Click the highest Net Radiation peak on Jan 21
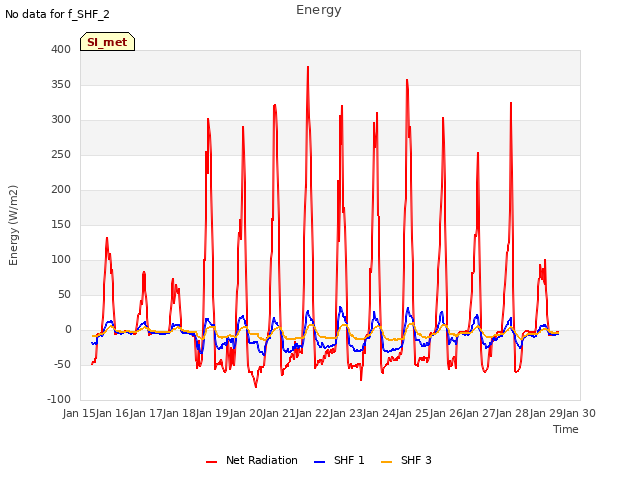Screen dimensions: 640x480 [x=308, y=67]
